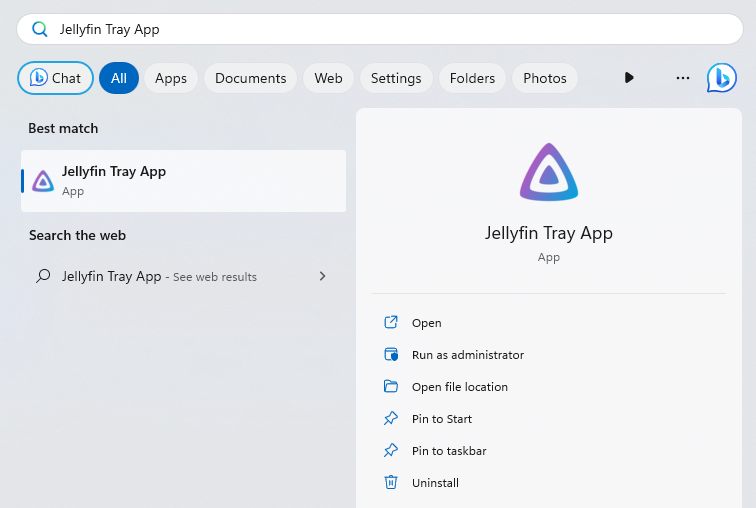Click the magnifier icon in the search box
The width and height of the screenshot is (756, 508).
pos(40,29)
